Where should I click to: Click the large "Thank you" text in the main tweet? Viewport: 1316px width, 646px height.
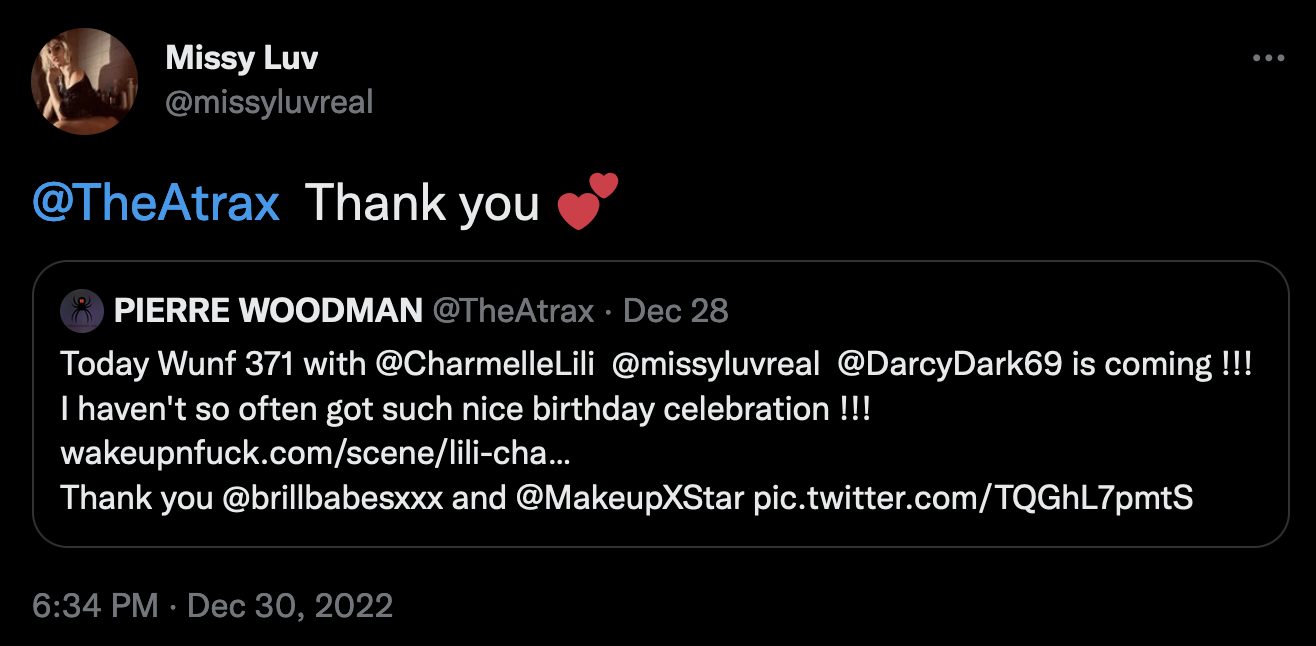click(x=422, y=203)
